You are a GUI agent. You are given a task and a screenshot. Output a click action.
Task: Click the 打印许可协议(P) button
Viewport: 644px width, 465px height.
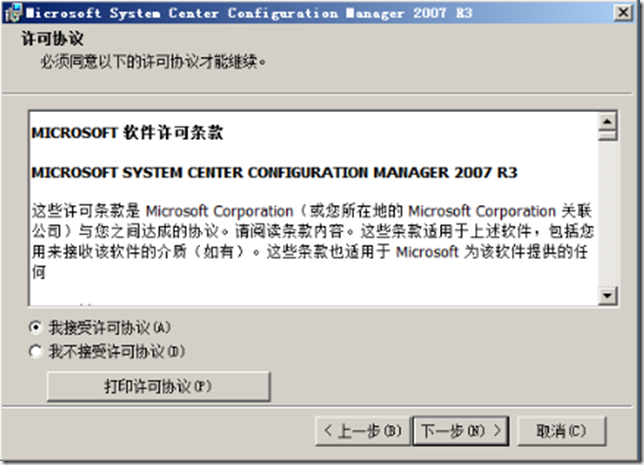(159, 387)
